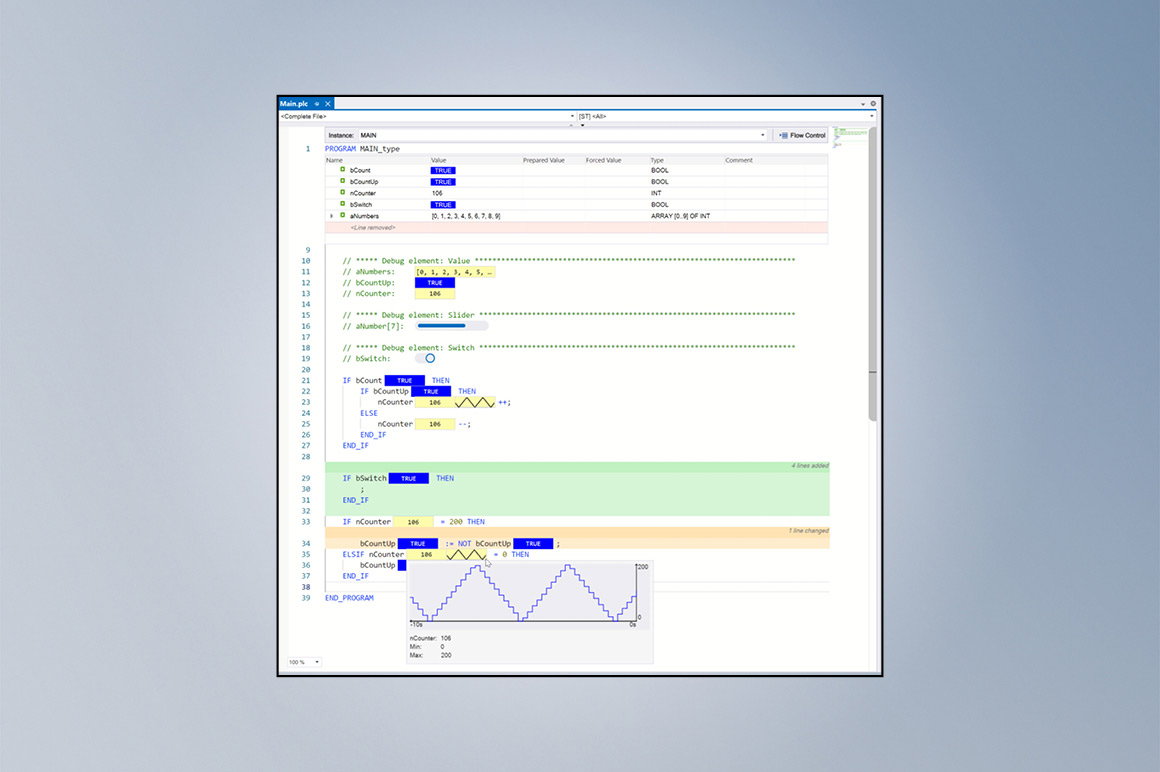The width and height of the screenshot is (1160, 772).
Task: Toggle the bSwitch debug switch
Action: 425,358
